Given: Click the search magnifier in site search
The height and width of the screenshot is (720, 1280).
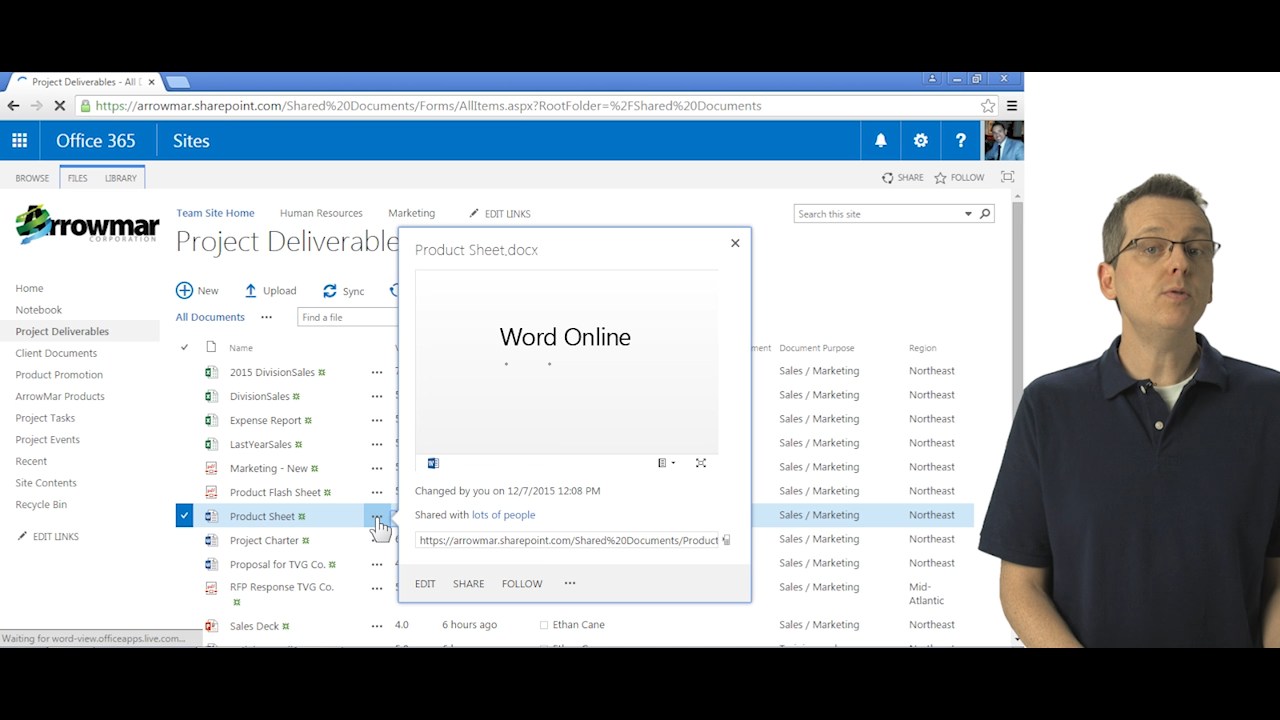Looking at the screenshot, I should point(985,214).
